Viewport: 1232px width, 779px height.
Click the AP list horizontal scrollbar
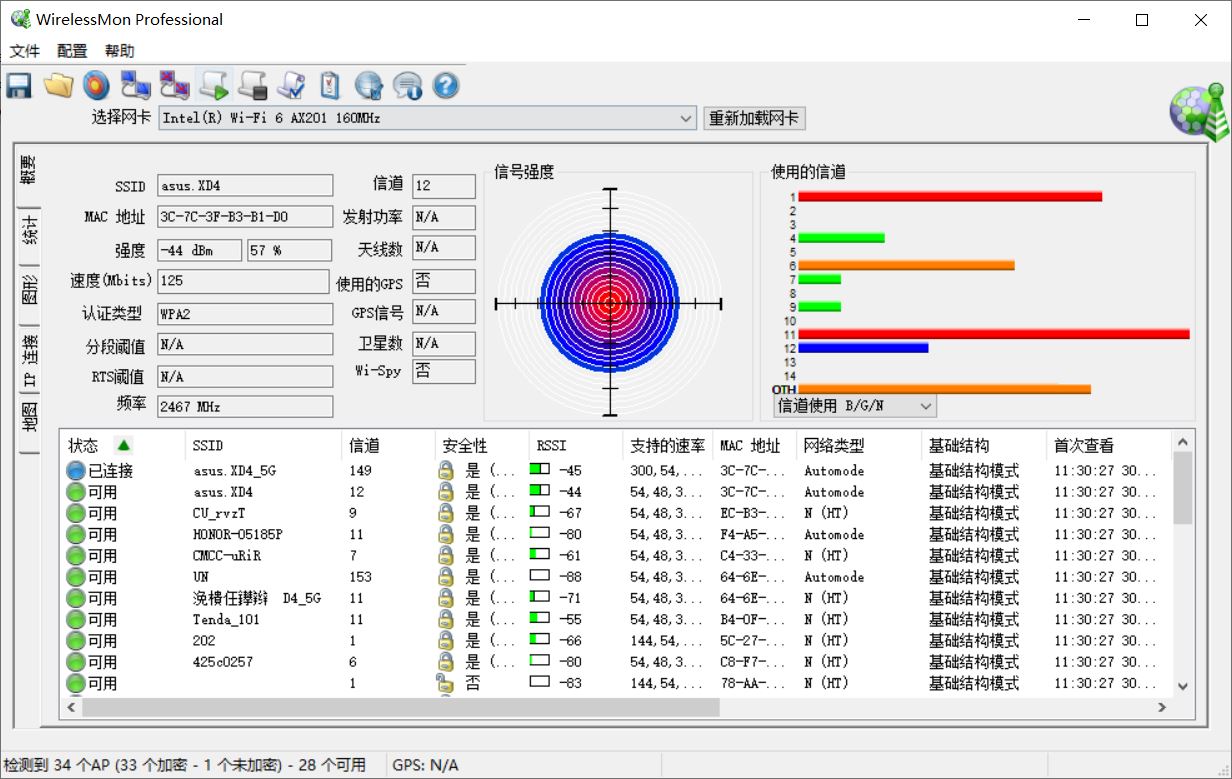tap(400, 707)
